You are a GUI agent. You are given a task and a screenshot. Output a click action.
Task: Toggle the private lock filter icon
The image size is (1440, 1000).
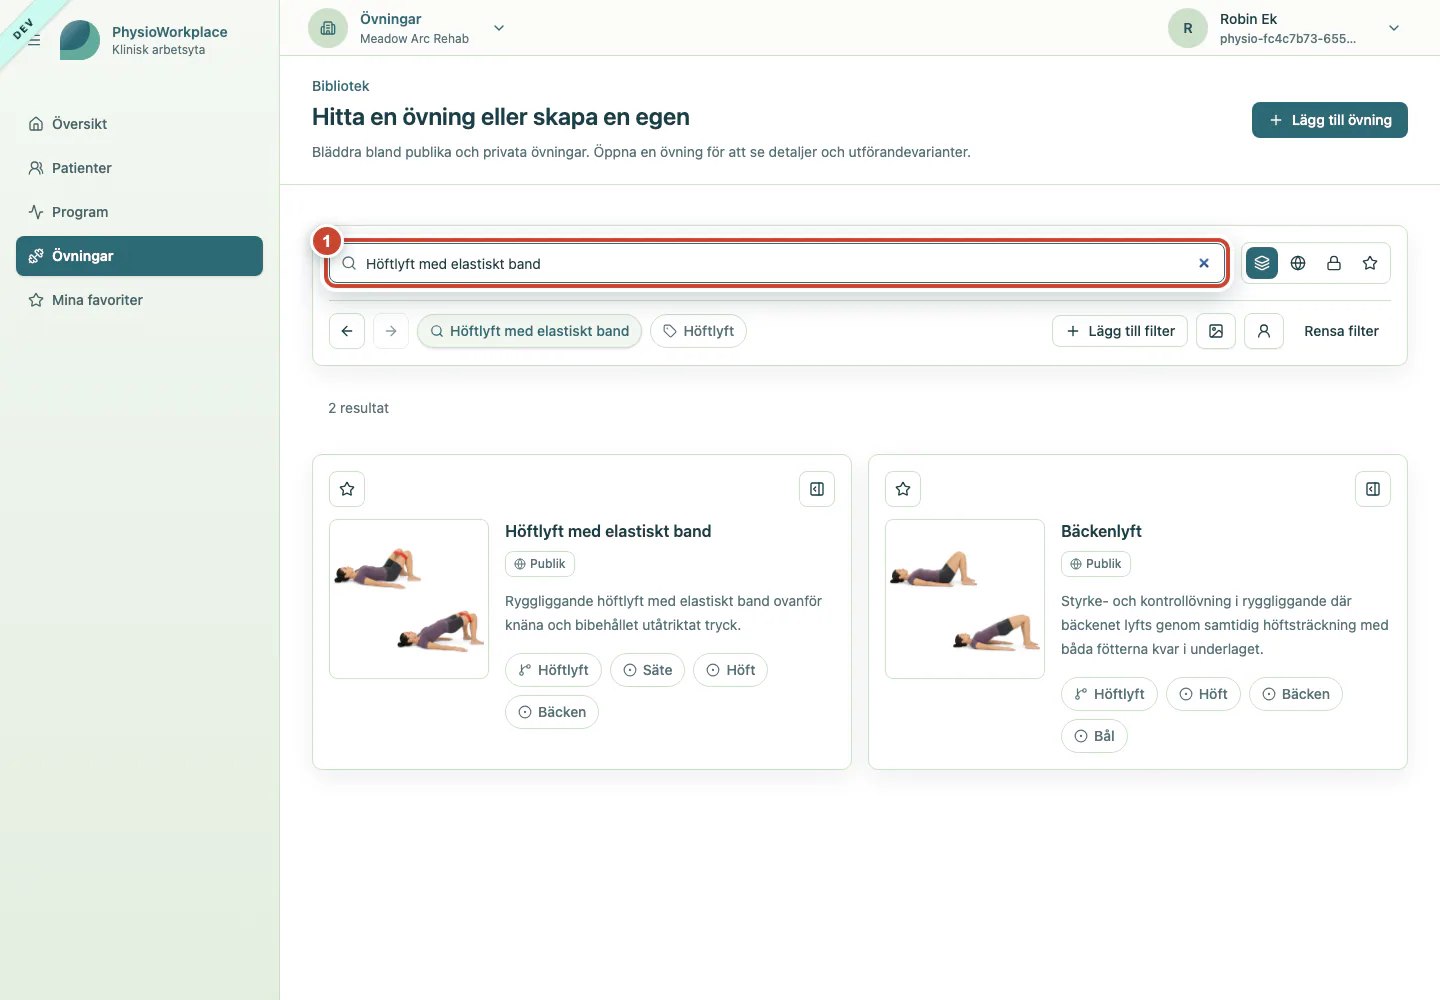1334,263
